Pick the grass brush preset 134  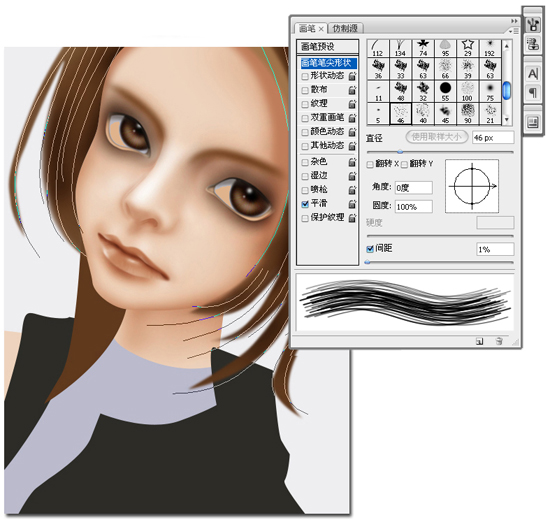point(400,47)
